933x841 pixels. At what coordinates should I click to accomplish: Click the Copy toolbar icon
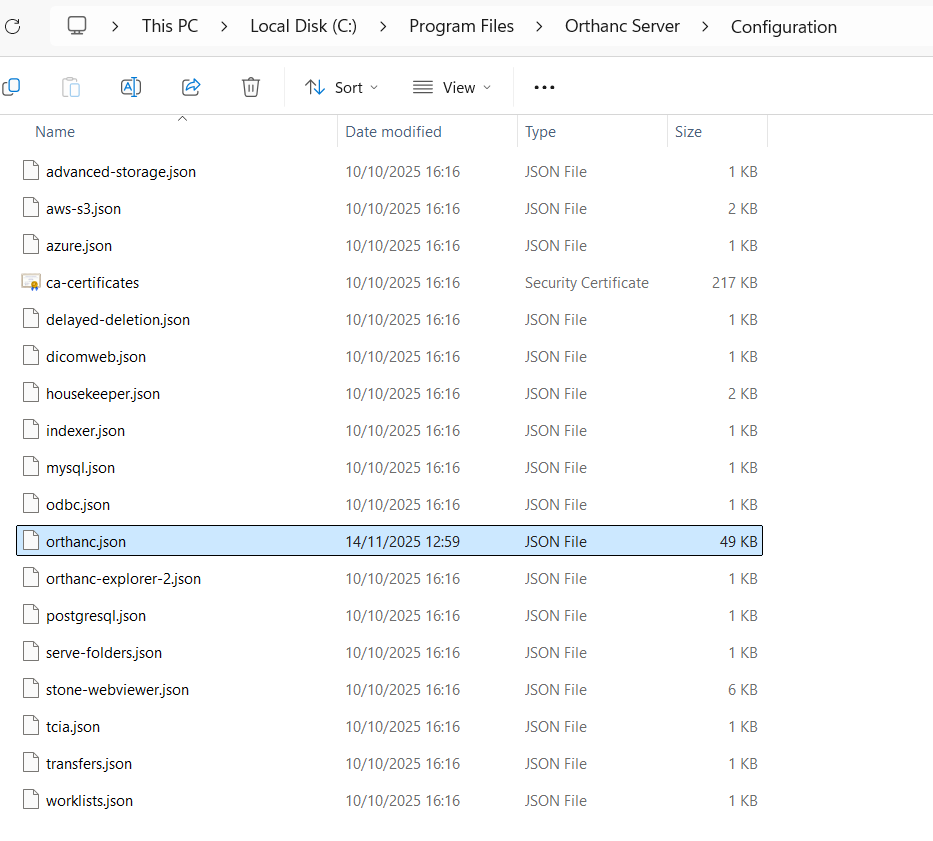[x=11, y=87]
